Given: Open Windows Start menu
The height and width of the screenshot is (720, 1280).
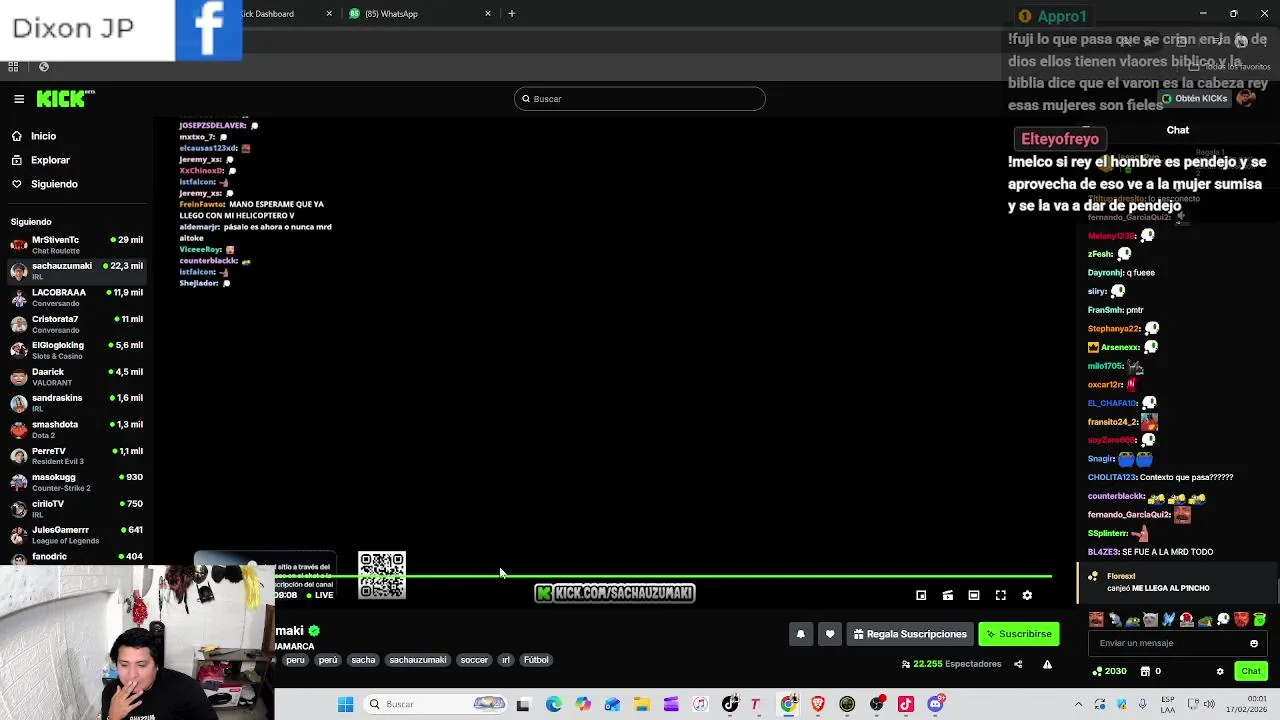Looking at the screenshot, I should click(345, 704).
